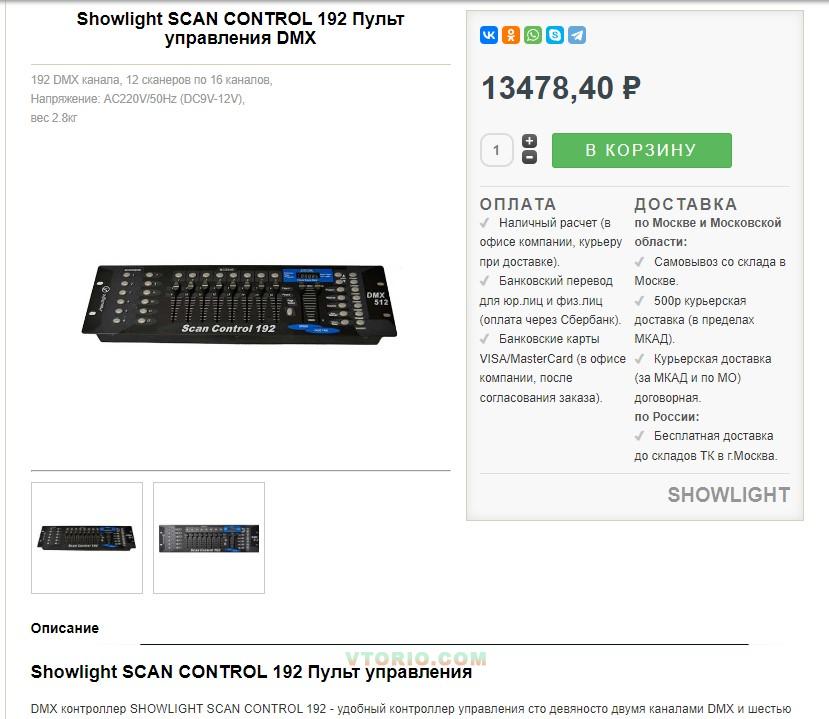Open the second front-view product thumbnail
The image size is (829, 719).
click(x=209, y=538)
